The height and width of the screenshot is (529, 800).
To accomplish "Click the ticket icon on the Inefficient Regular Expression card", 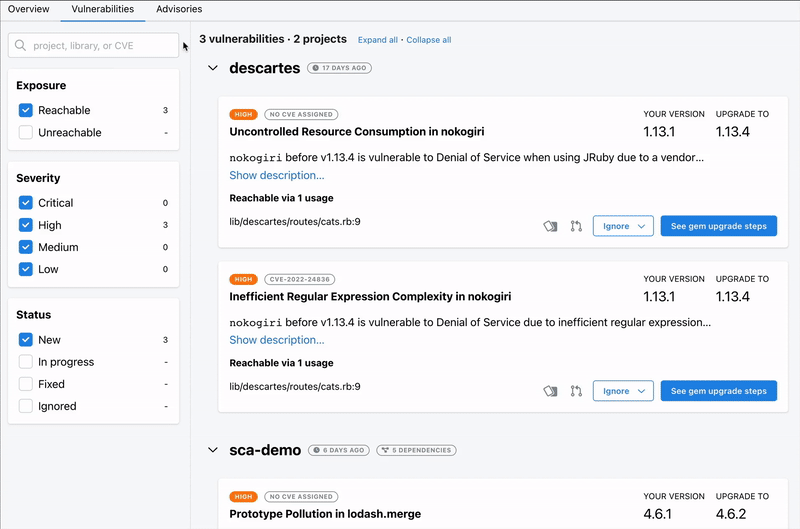I will pyautogui.click(x=550, y=391).
